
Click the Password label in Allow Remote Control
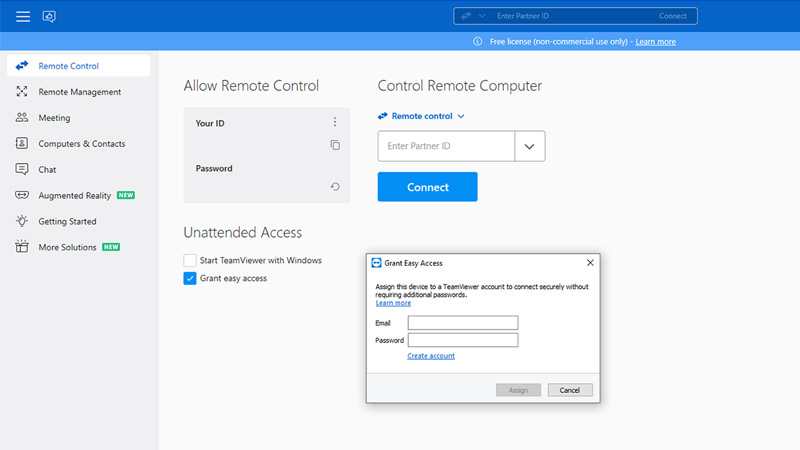click(x=214, y=168)
